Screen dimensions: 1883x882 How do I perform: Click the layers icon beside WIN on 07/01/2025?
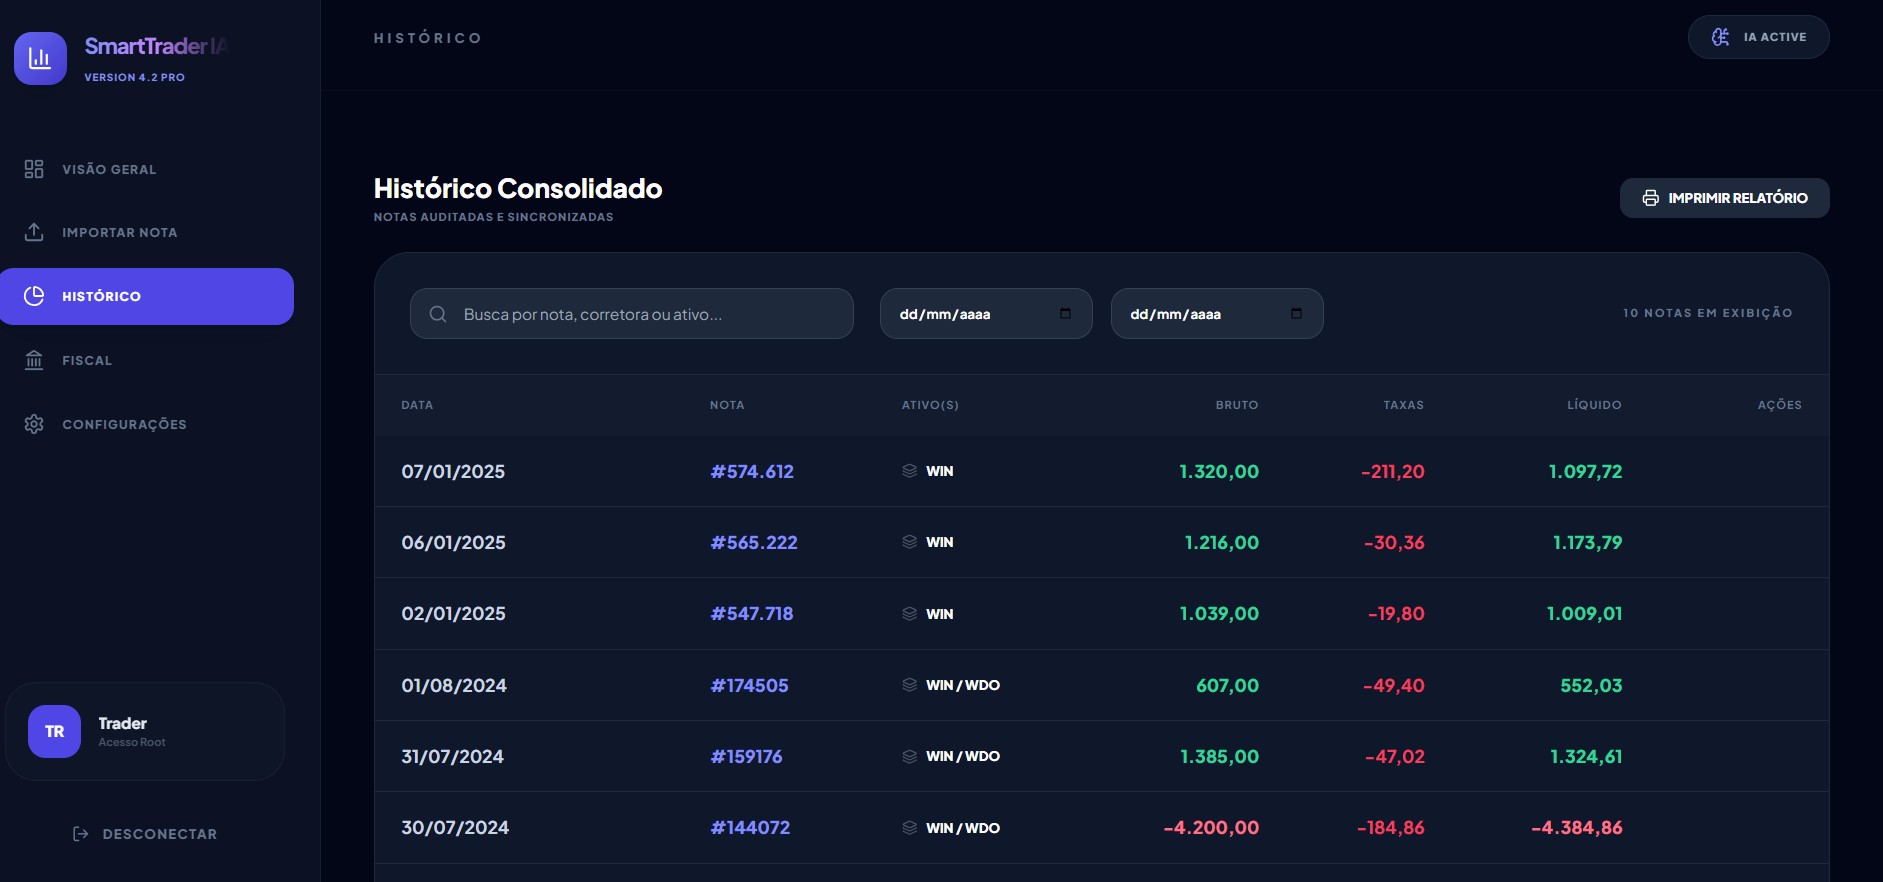[x=909, y=471]
